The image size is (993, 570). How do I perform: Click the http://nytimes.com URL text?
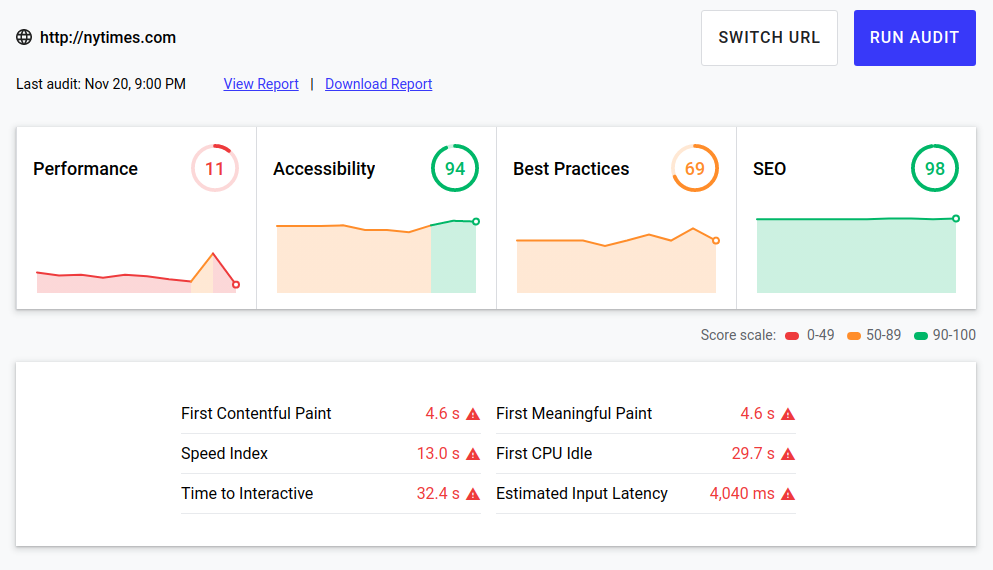click(x=108, y=37)
